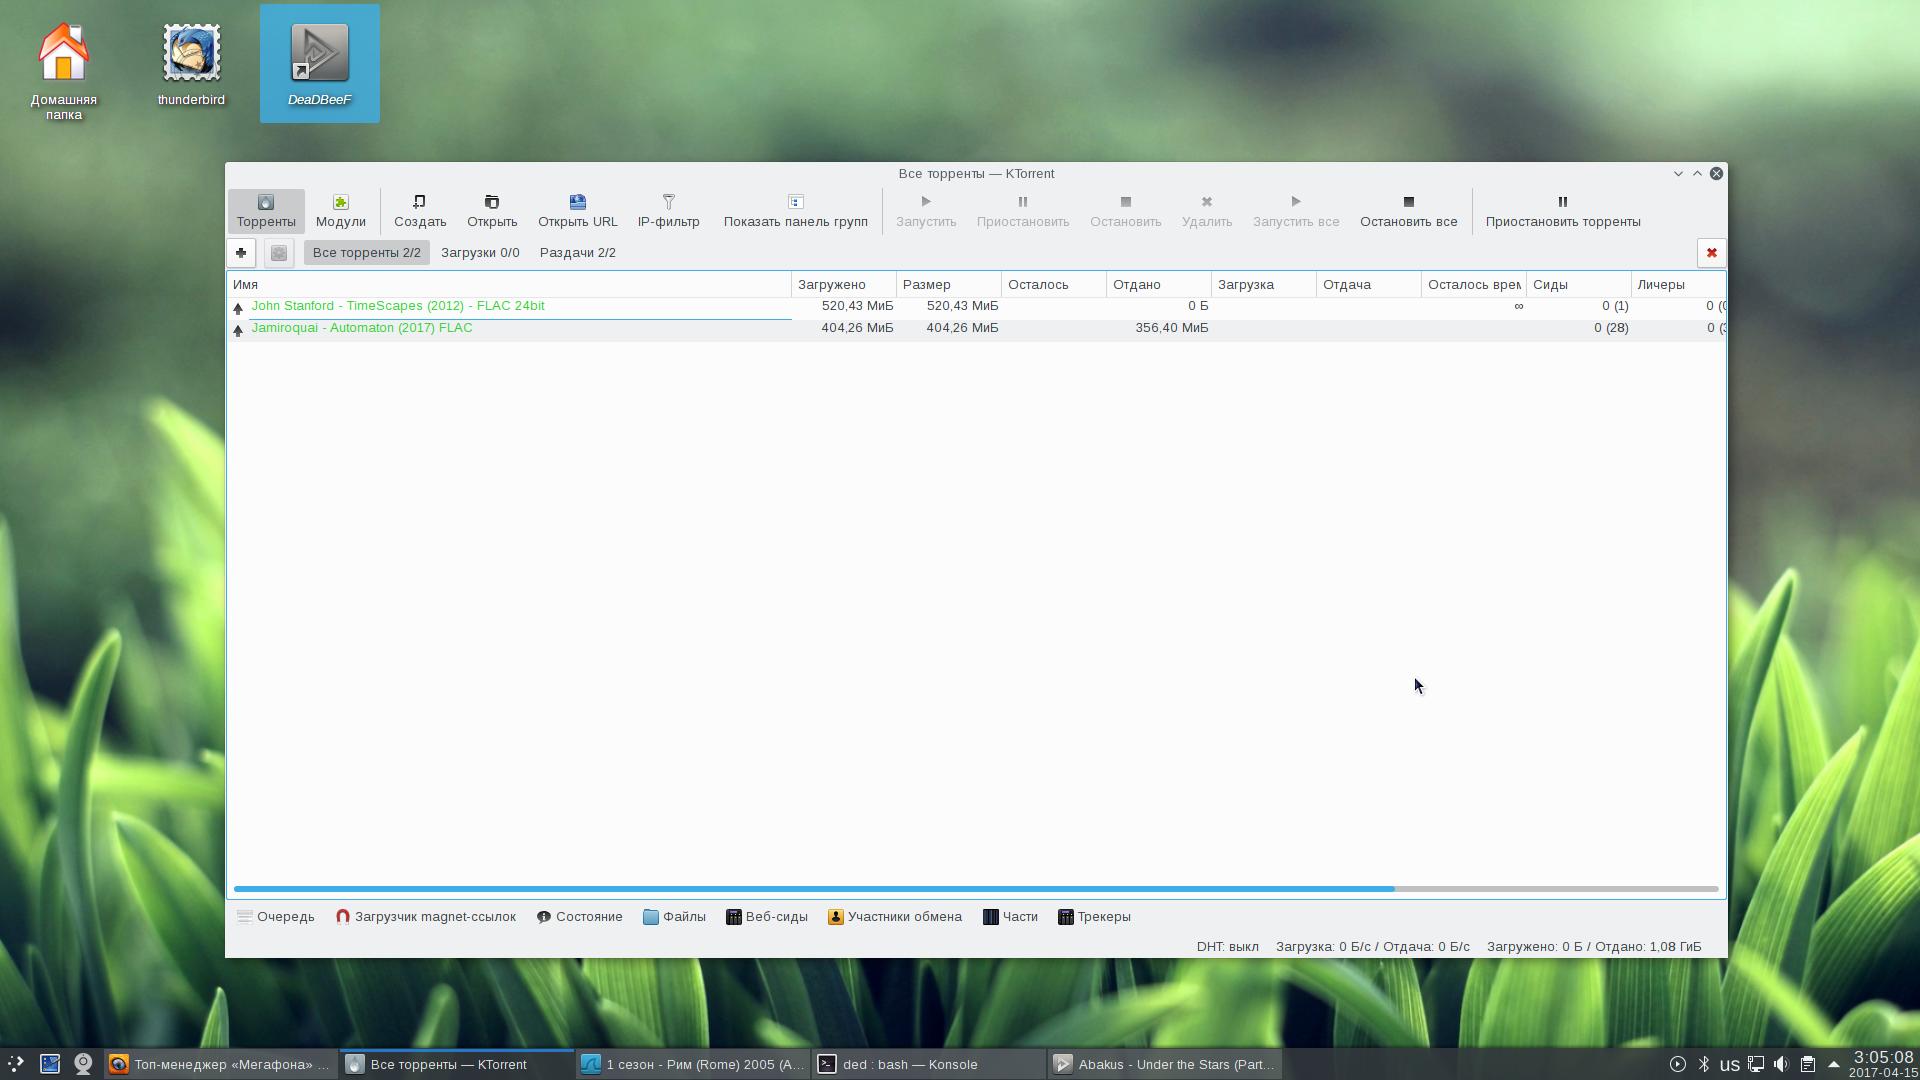
Task: Click the seeding arrow icon beside Jamiroquai
Action: [238, 331]
